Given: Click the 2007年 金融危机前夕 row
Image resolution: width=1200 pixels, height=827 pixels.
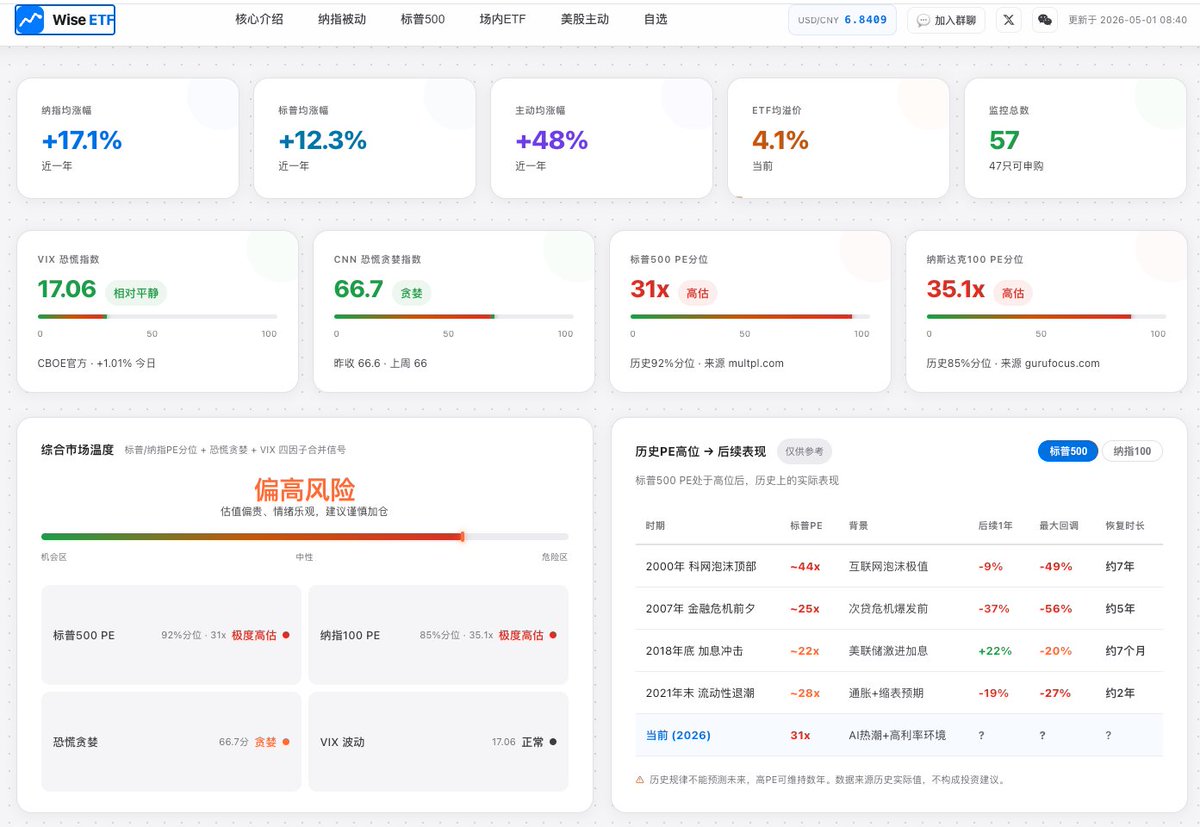Looking at the screenshot, I should (x=899, y=608).
